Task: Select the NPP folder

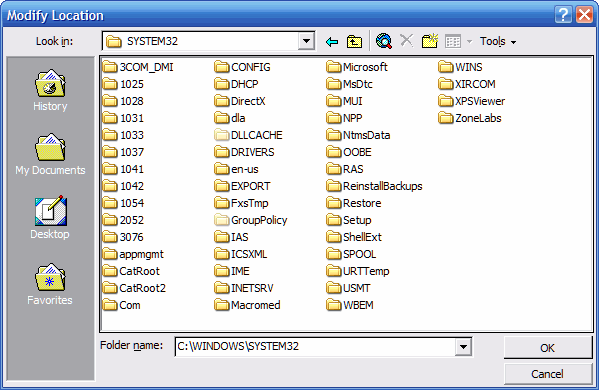Action: pos(344,118)
